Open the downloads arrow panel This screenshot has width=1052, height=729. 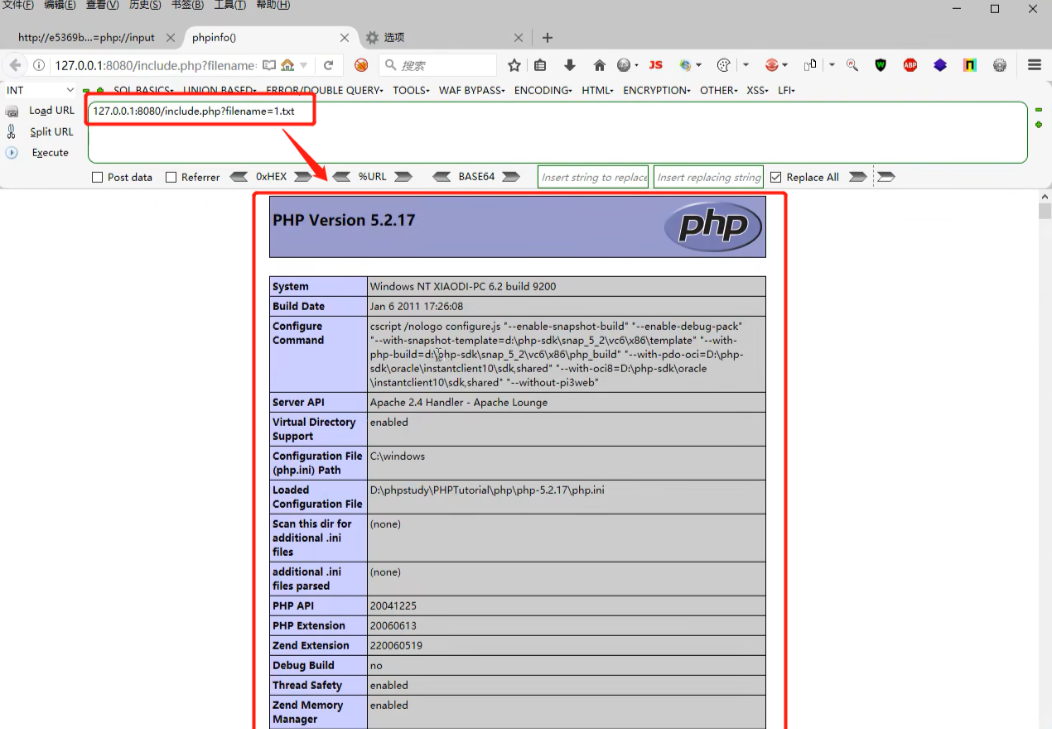point(570,65)
